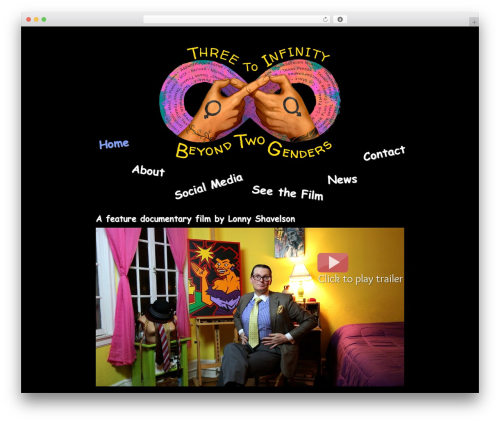The image size is (500, 423).
Task: Click the browser reload icon
Action: point(326,19)
